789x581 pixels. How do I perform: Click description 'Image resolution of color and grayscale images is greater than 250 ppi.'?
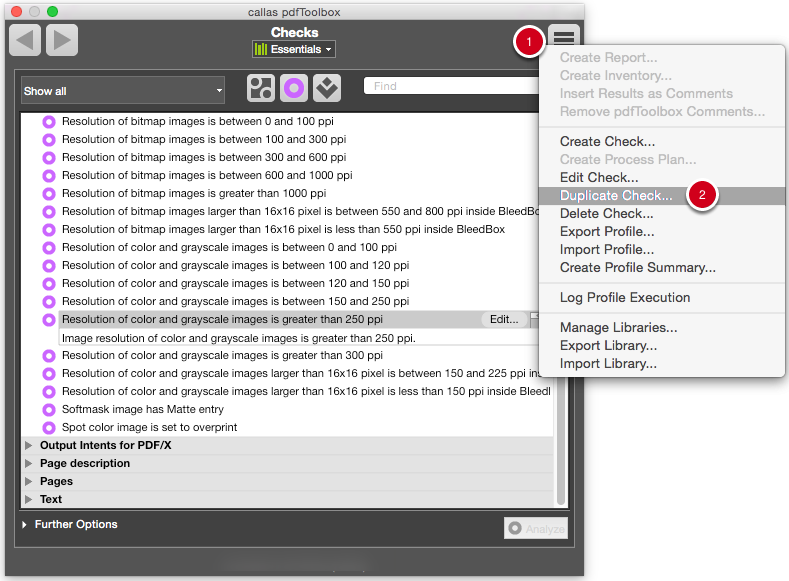[239, 338]
